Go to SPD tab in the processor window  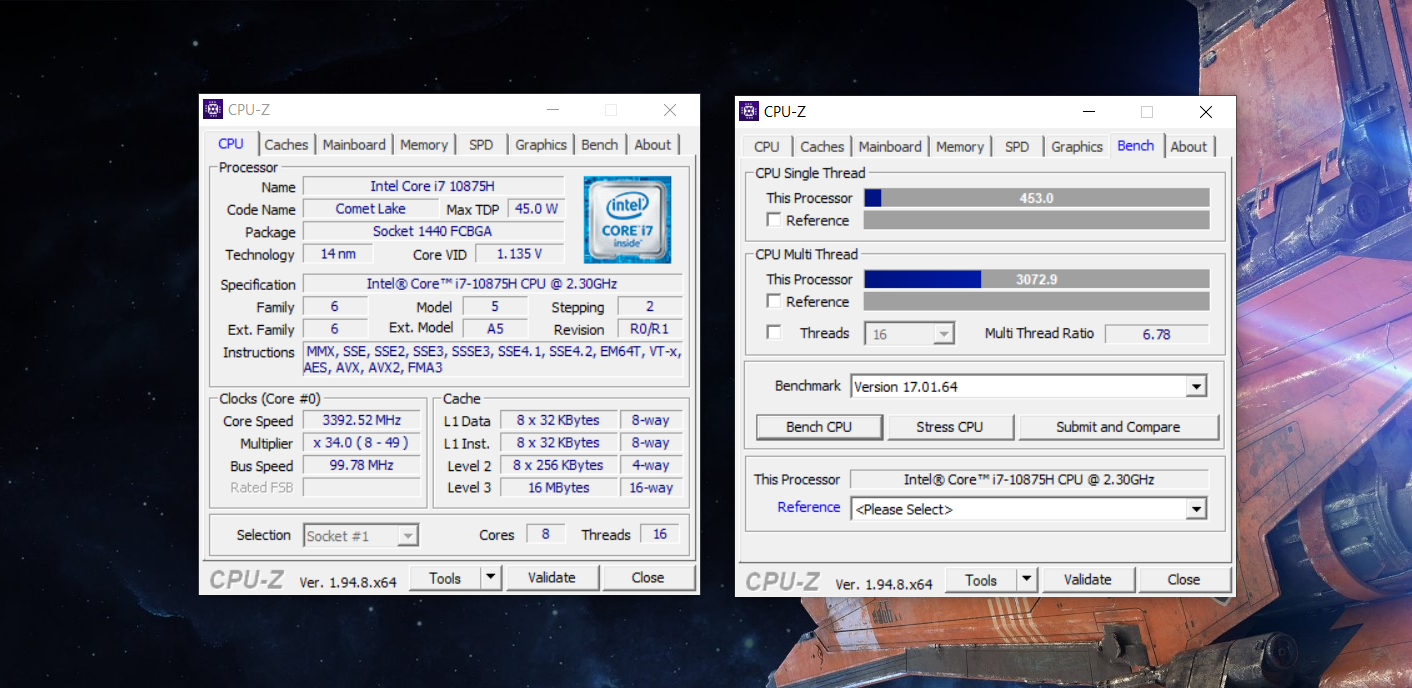click(x=481, y=145)
